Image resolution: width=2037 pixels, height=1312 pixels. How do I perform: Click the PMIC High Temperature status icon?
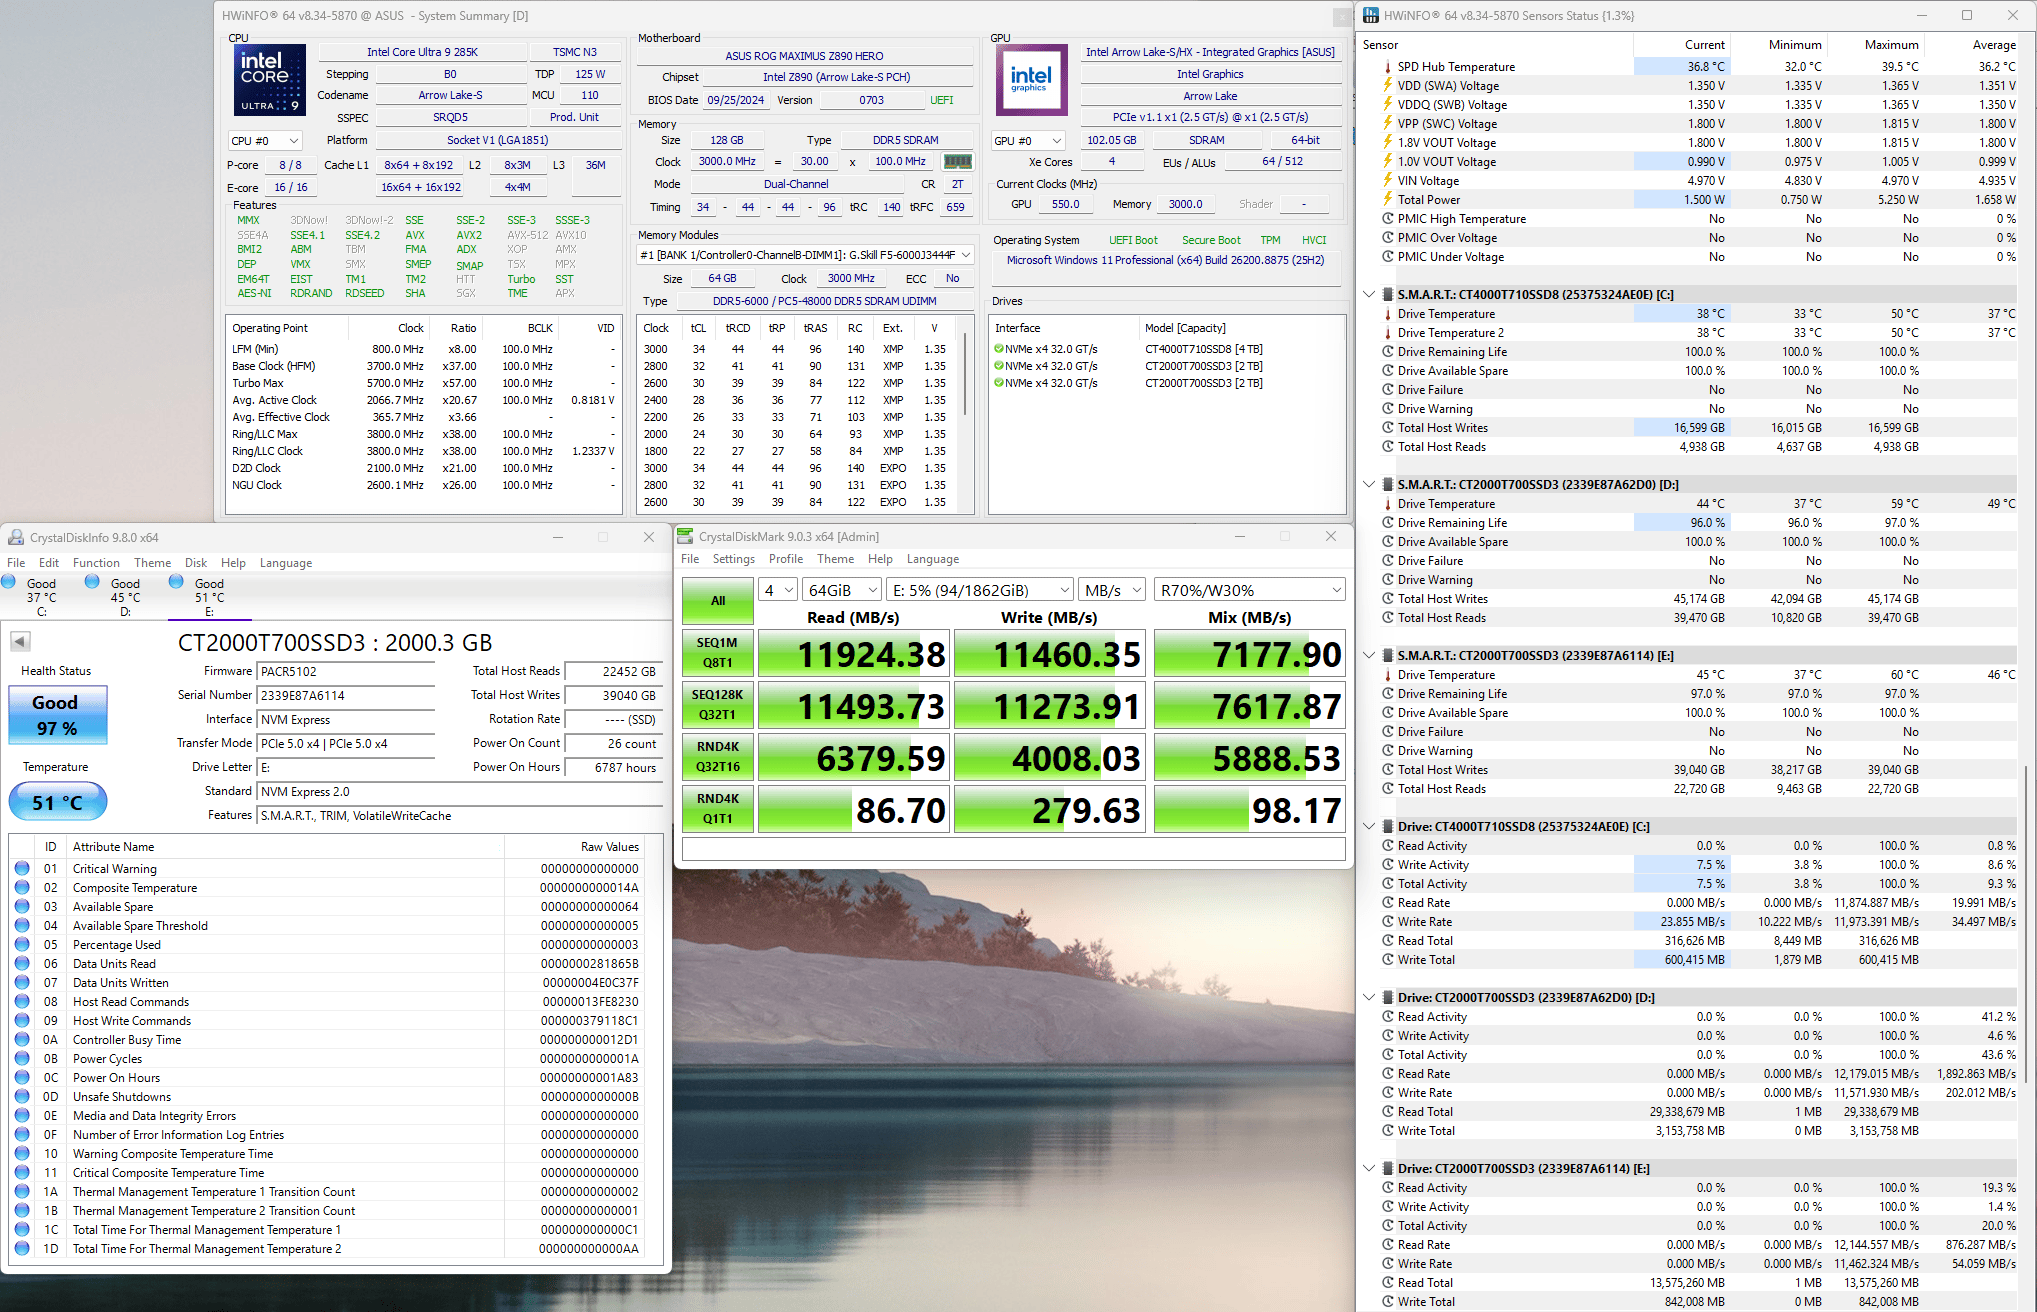coord(1388,219)
